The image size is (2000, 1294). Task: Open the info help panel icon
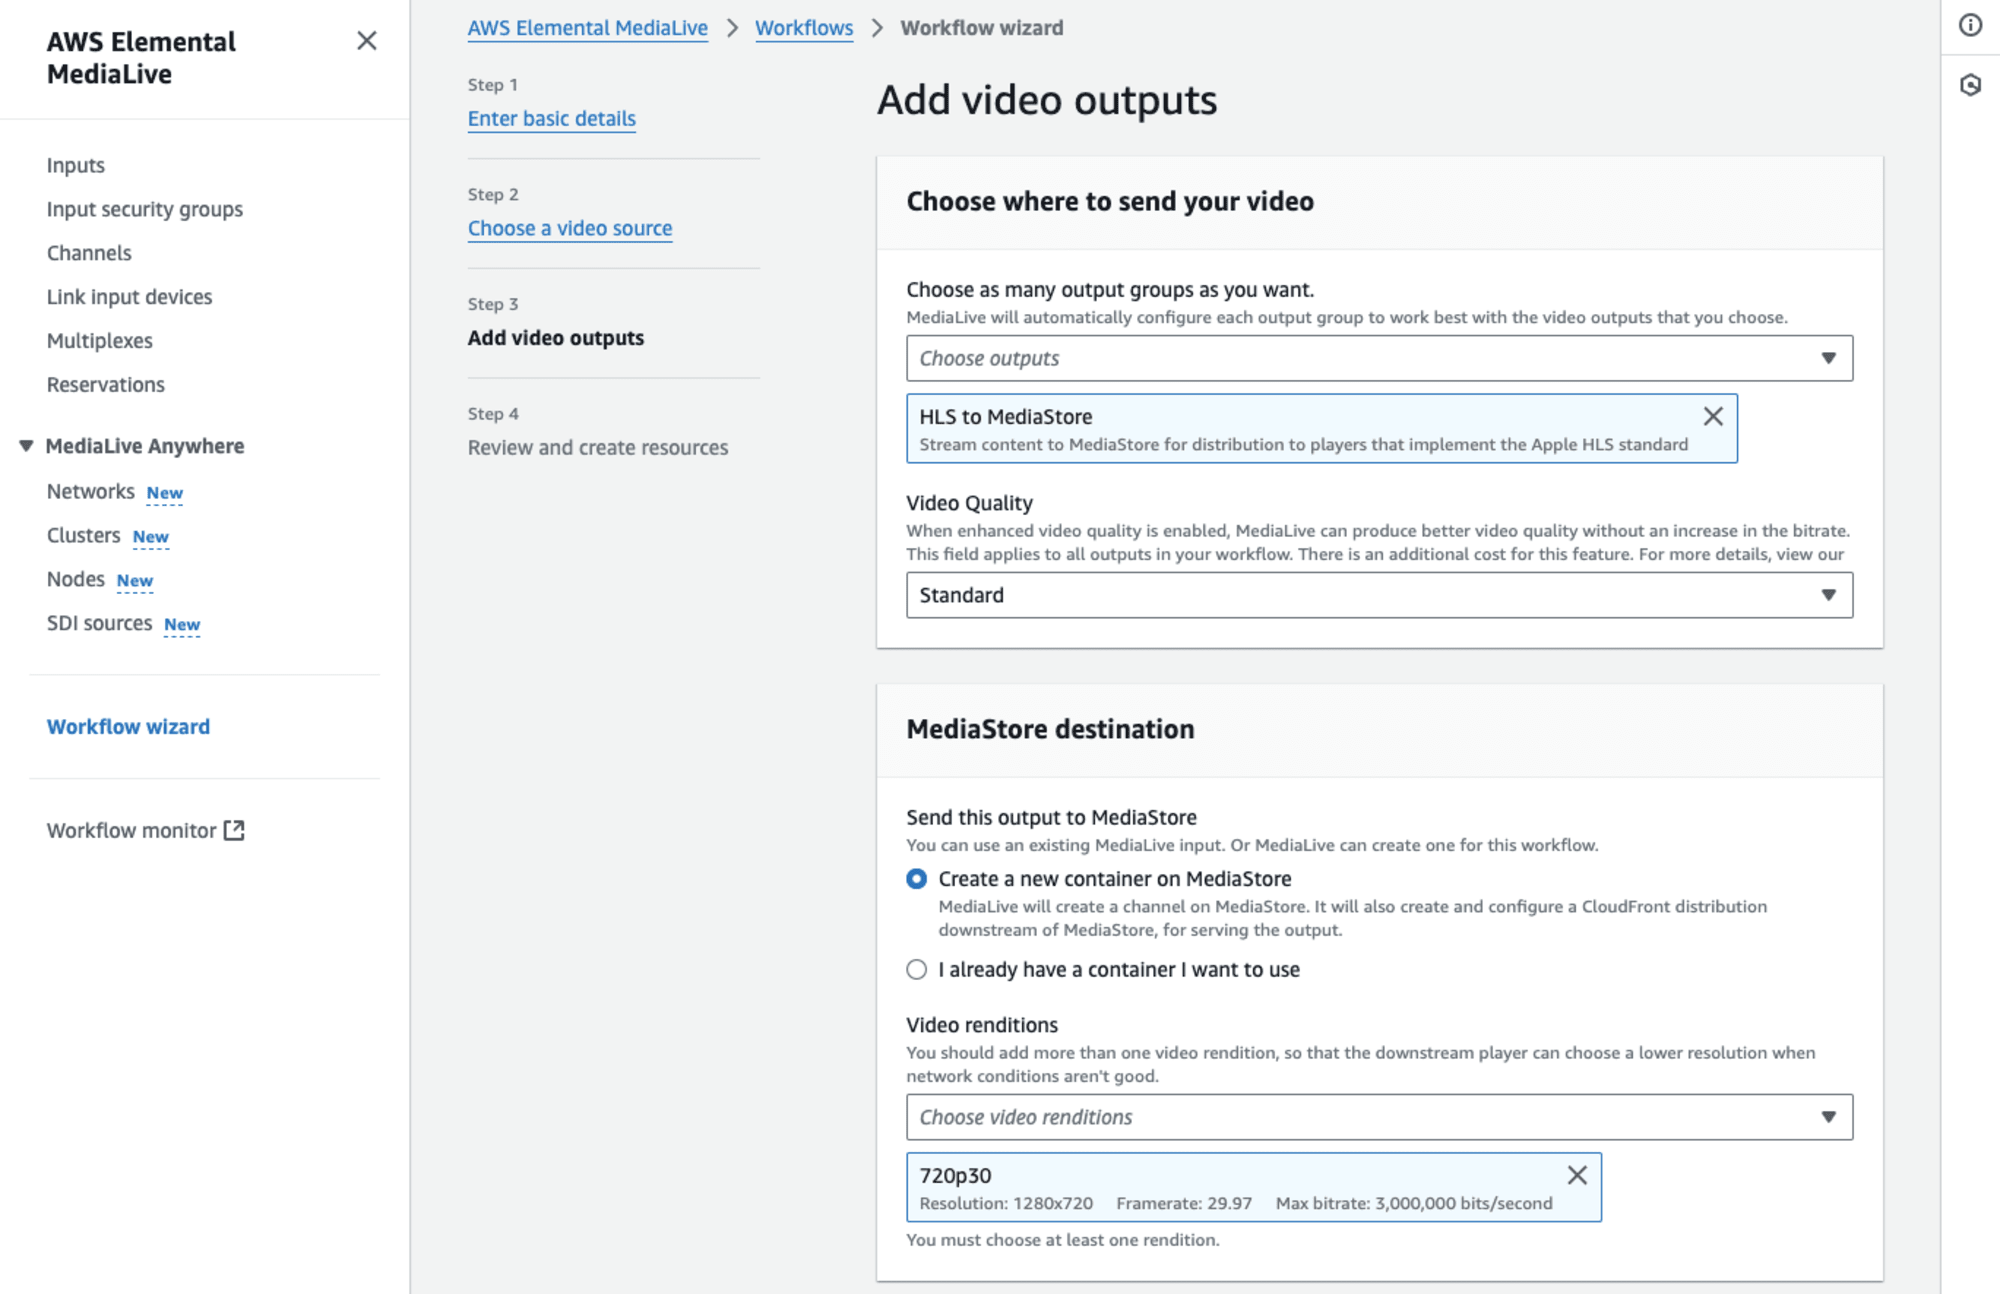(x=1970, y=25)
